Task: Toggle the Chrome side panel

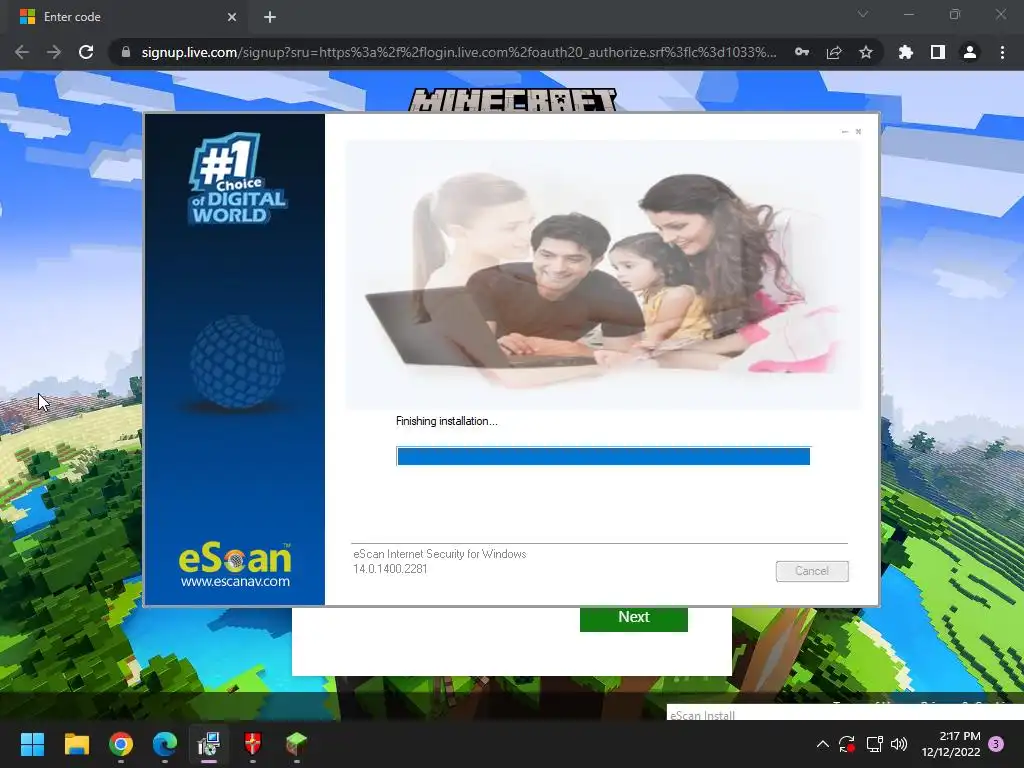Action: (938, 52)
